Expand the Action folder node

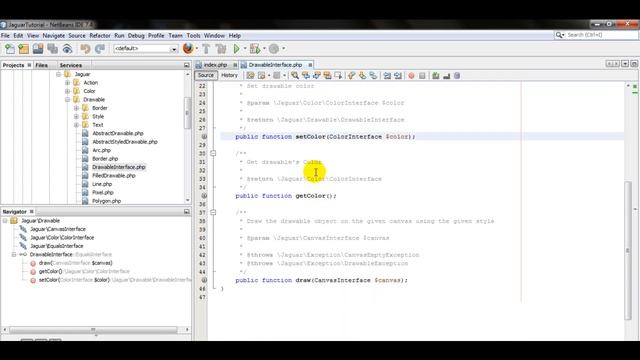click(x=67, y=83)
